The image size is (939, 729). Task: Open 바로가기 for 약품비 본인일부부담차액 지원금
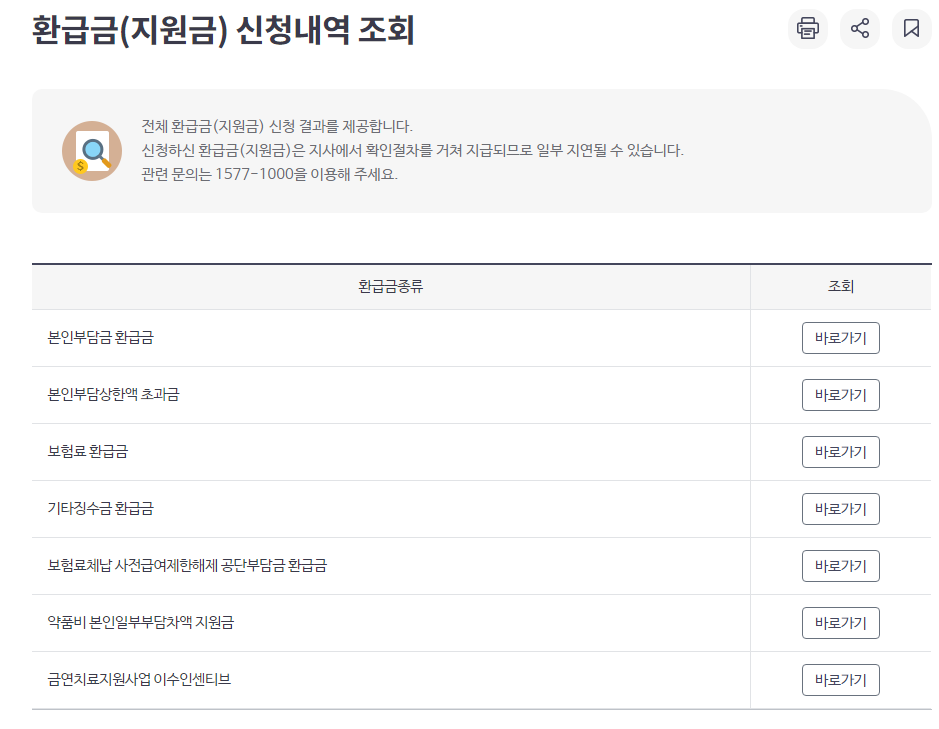(841, 622)
